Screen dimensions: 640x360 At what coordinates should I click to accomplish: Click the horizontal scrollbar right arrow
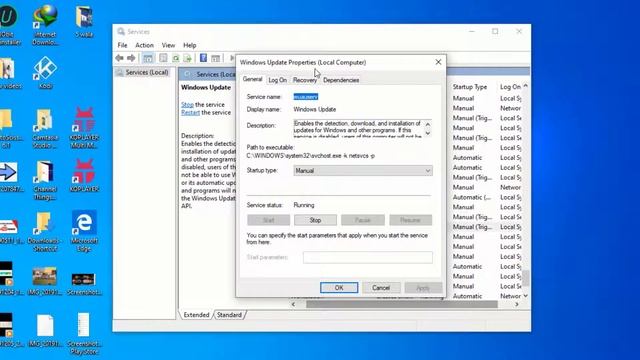click(x=517, y=304)
